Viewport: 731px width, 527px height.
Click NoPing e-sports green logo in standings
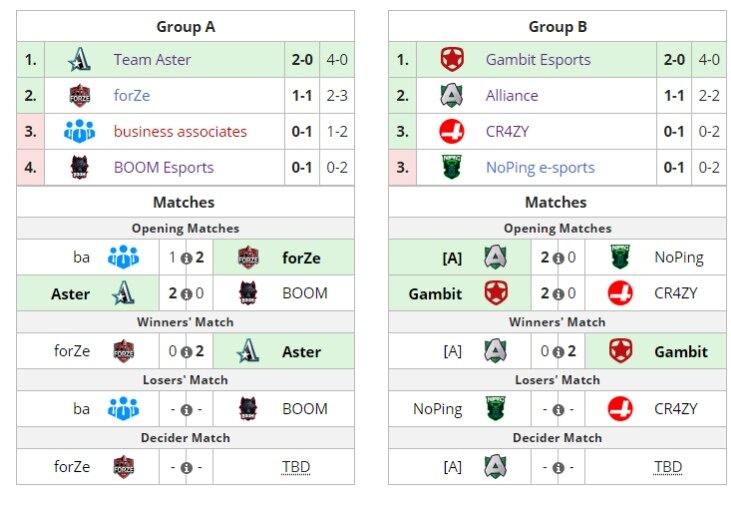coord(452,167)
